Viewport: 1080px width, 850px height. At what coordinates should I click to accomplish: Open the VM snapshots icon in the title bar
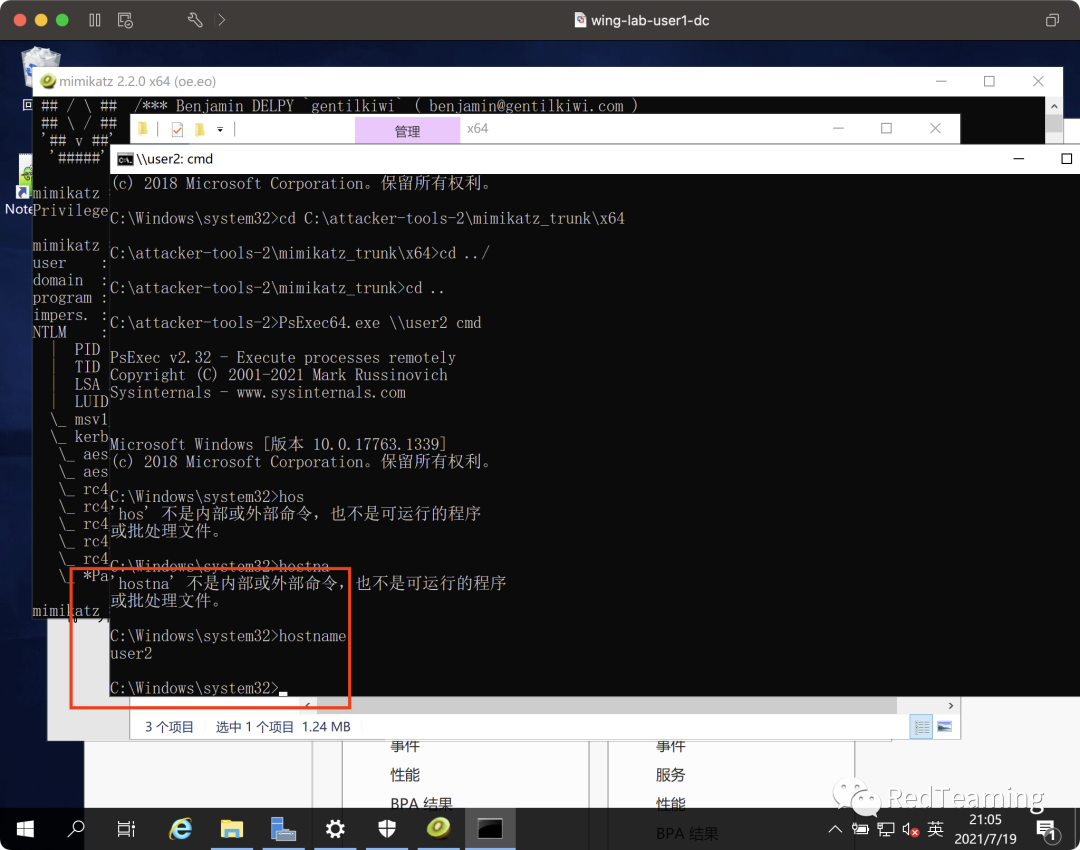pyautogui.click(x=125, y=20)
